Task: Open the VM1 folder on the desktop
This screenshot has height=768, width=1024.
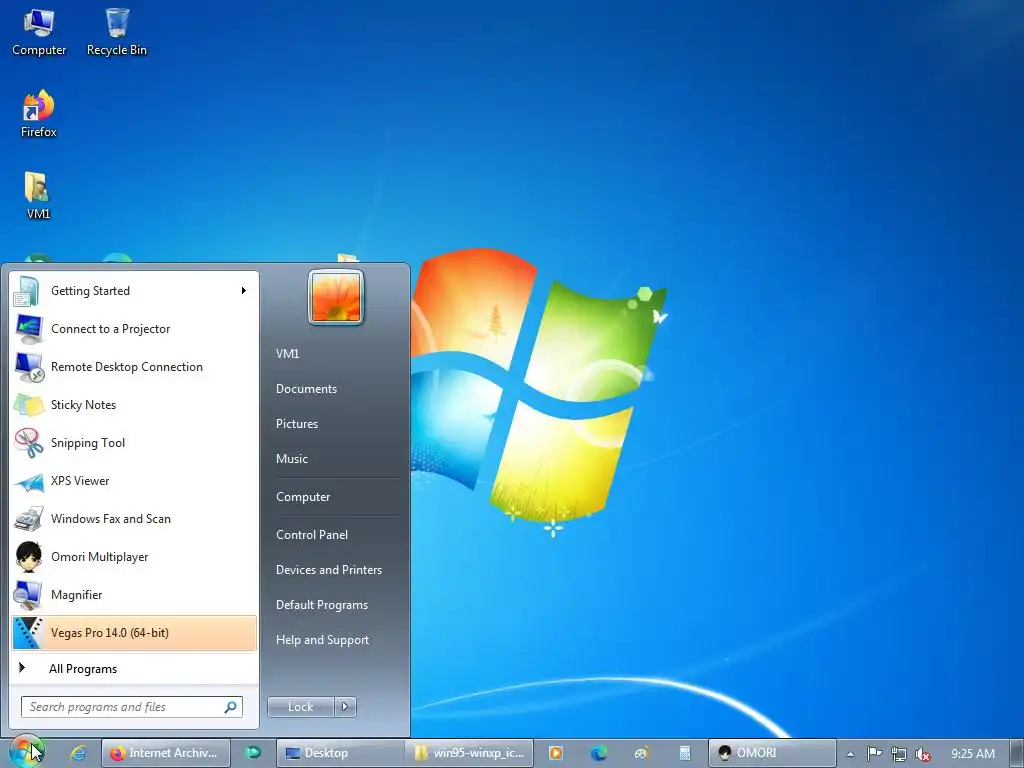Action: click(x=39, y=196)
